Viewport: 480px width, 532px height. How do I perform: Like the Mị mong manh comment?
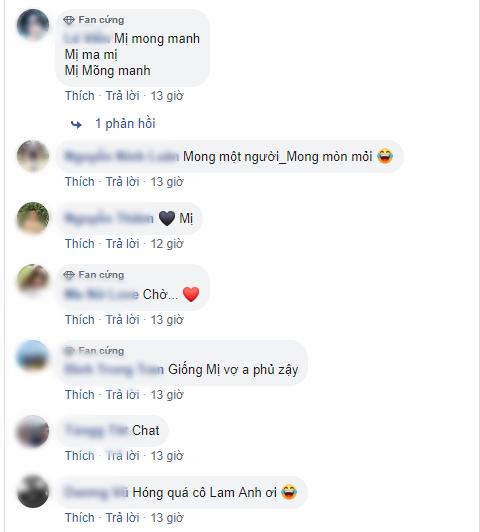(x=80, y=96)
